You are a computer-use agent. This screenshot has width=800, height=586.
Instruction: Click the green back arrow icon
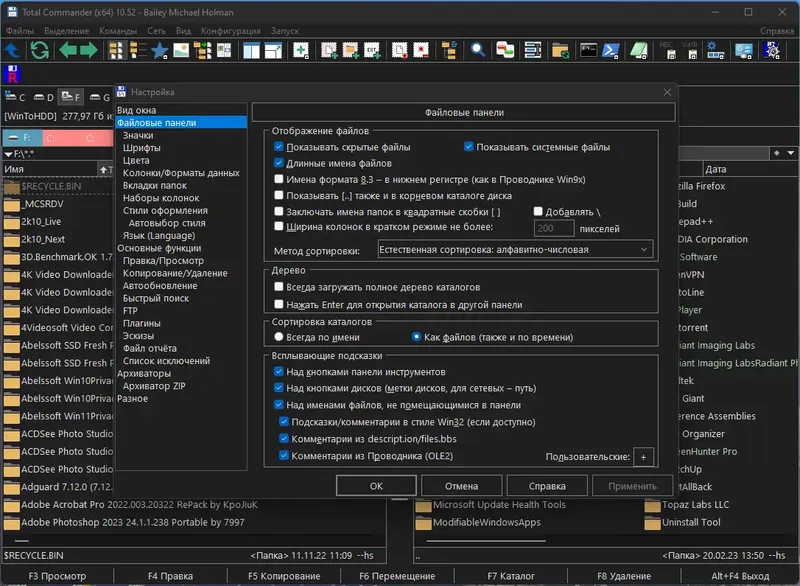point(68,50)
